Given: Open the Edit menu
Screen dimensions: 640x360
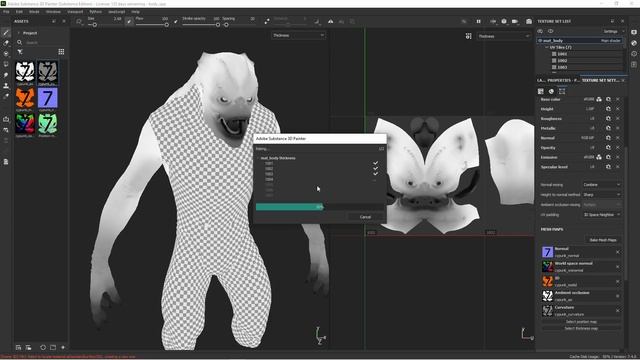Looking at the screenshot, I should point(19,12).
